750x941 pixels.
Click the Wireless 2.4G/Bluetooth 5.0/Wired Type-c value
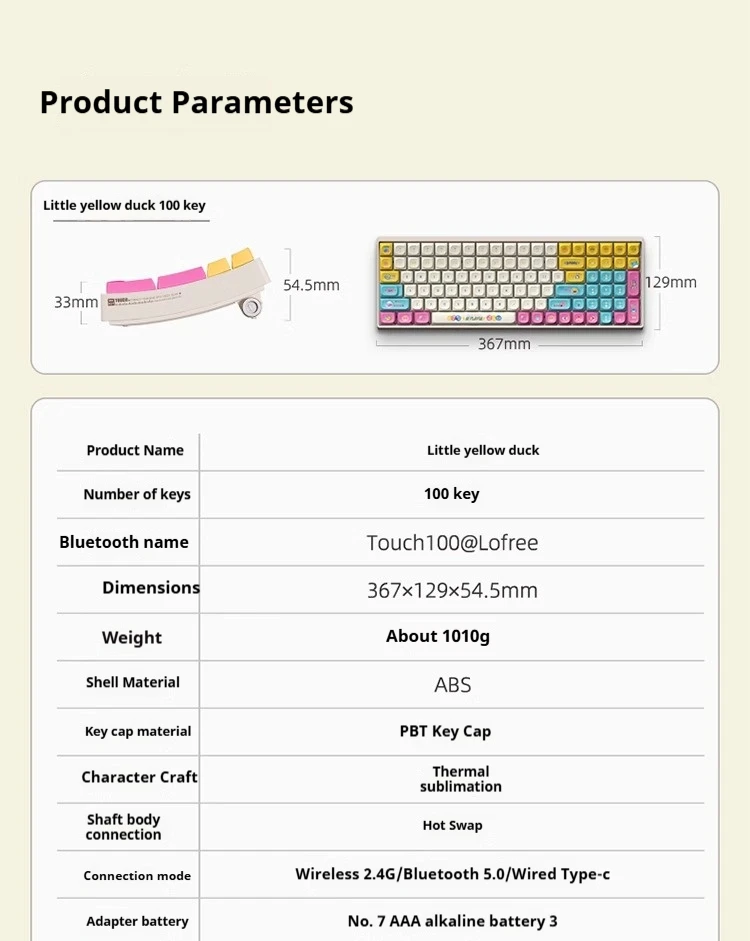click(452, 874)
